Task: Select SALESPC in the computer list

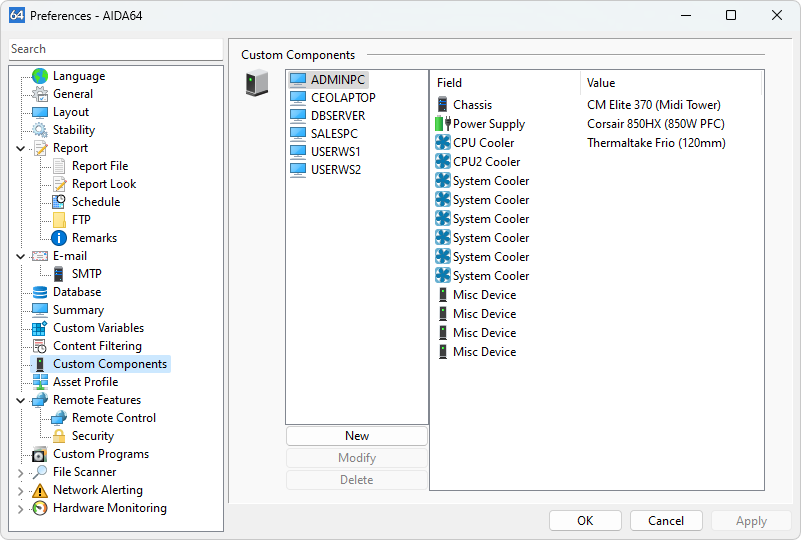Action: tap(334, 133)
